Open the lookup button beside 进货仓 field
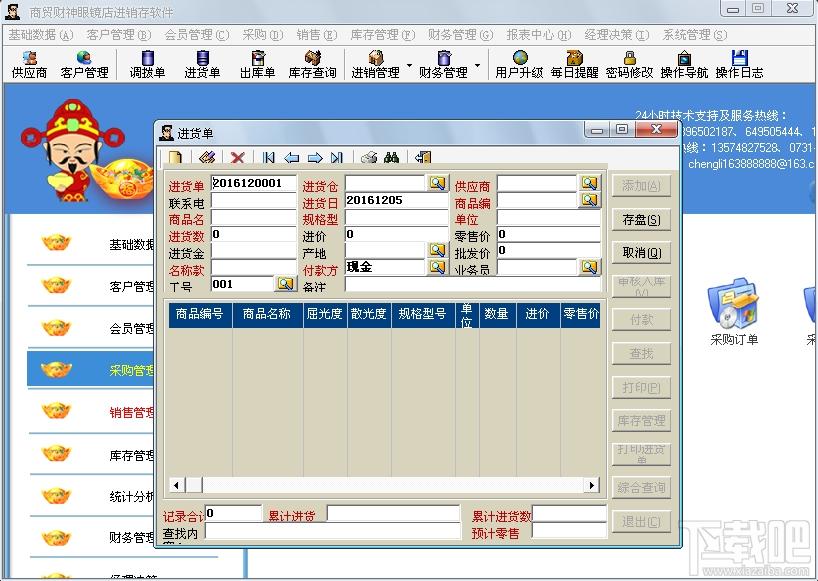This screenshot has height=581, width=818. 438,183
